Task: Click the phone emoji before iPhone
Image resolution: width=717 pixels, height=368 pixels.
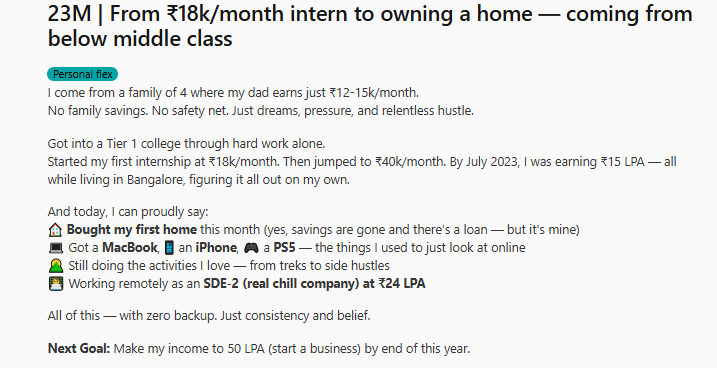Action: pos(169,248)
